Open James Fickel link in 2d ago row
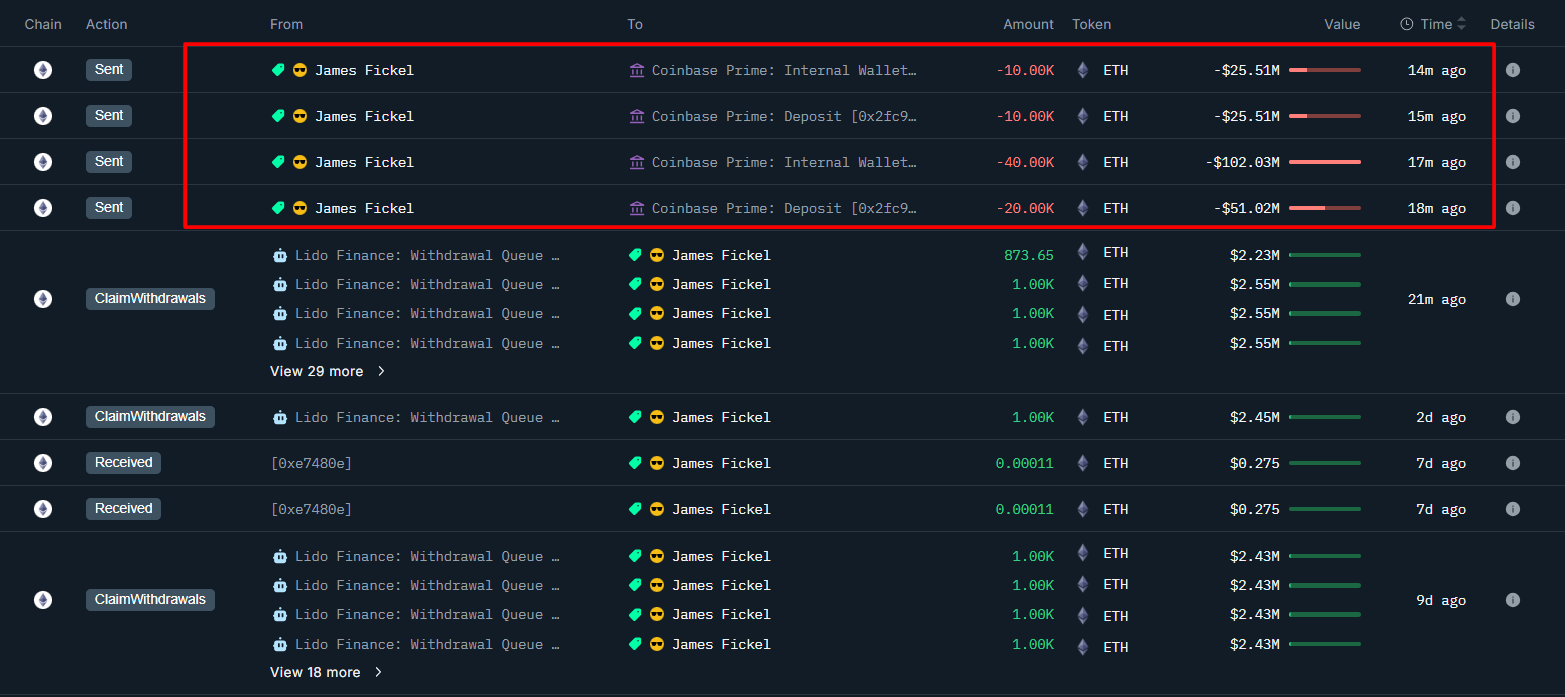This screenshot has height=697, width=1565. pos(720,417)
